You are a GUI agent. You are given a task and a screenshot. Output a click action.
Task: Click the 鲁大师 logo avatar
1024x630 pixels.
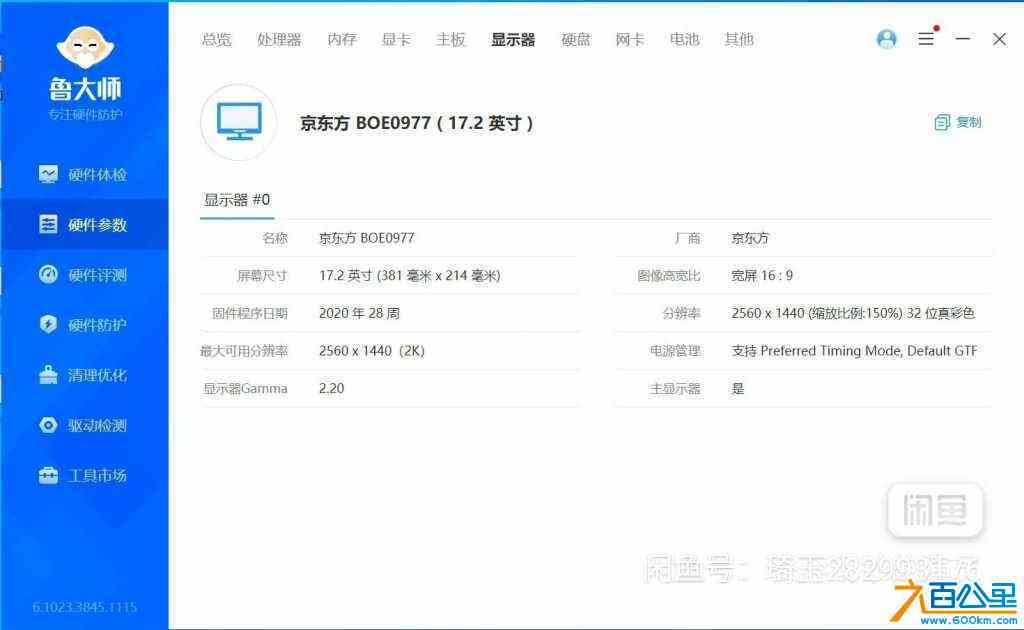point(85,48)
